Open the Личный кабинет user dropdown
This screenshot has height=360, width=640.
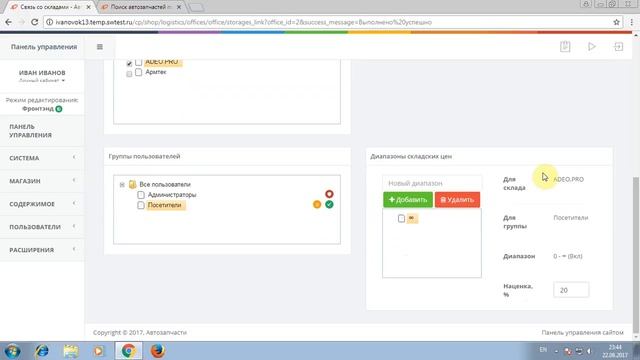(x=42, y=80)
